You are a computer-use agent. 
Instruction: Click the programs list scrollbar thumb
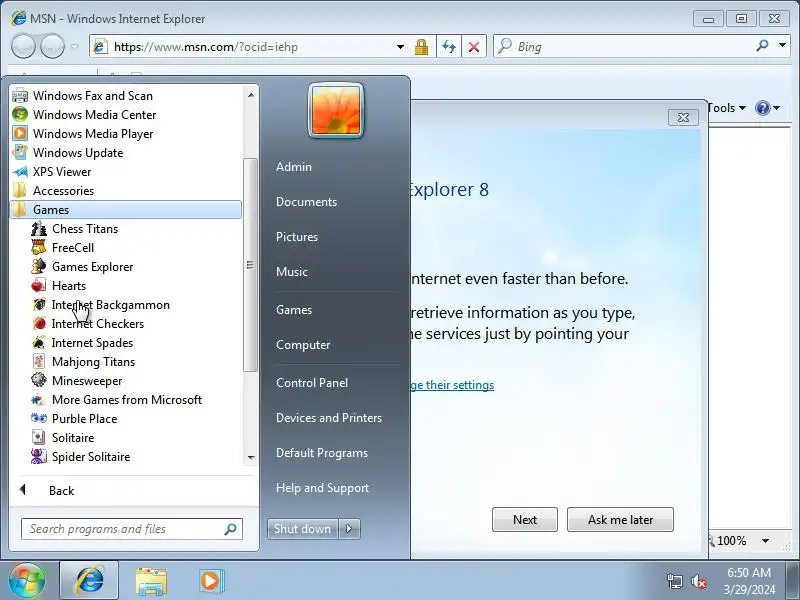[250, 265]
